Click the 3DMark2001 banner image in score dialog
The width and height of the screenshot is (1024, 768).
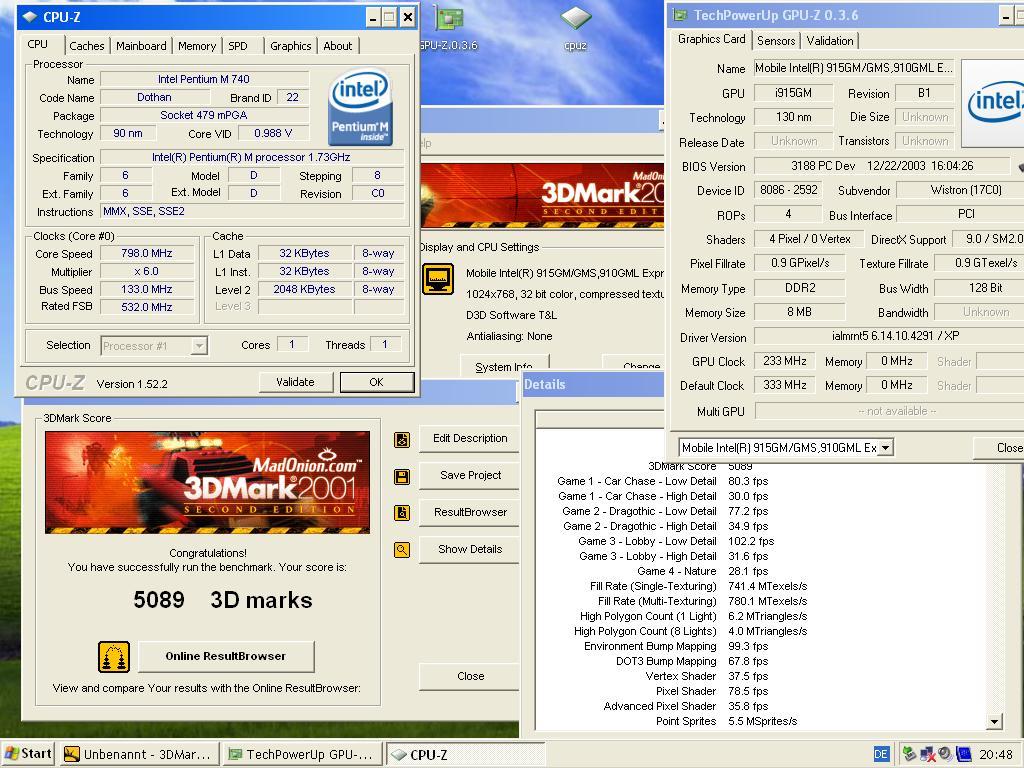(208, 483)
